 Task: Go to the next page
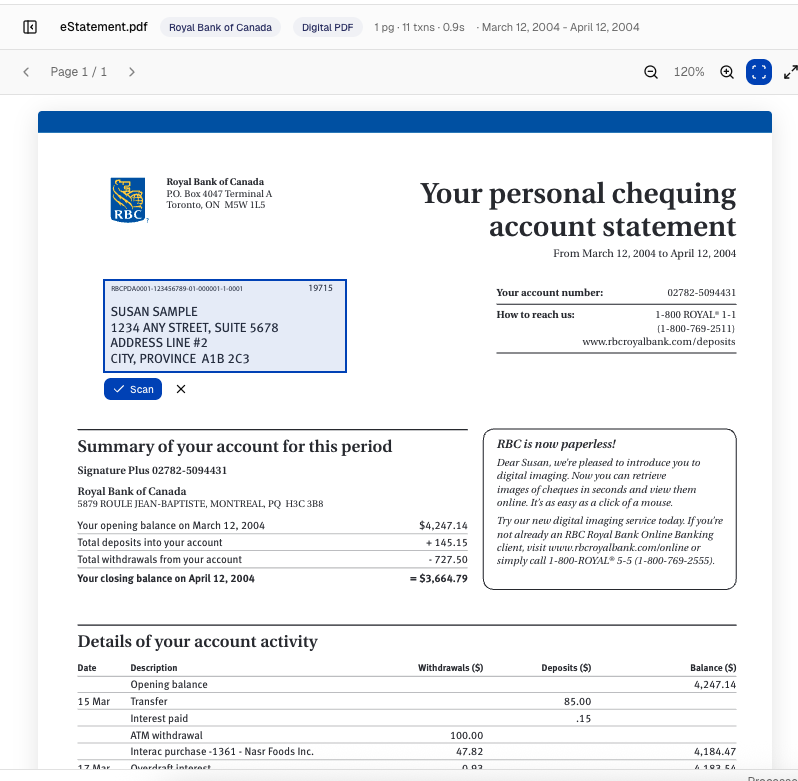click(132, 72)
